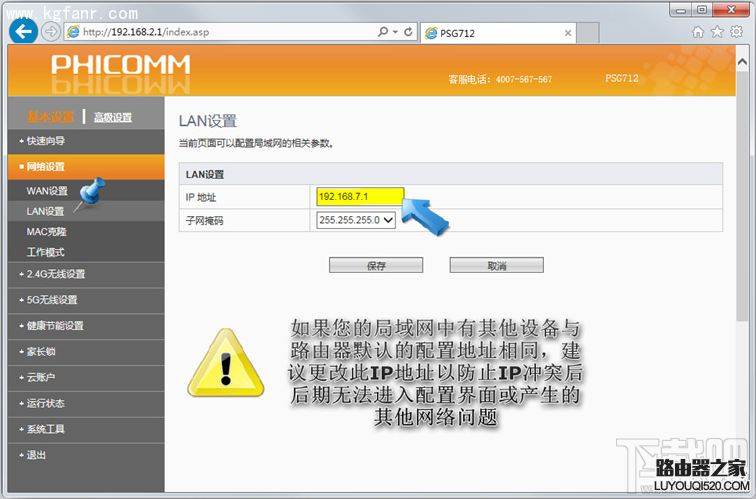Expand 5G无线设置 menu

pos(86,300)
